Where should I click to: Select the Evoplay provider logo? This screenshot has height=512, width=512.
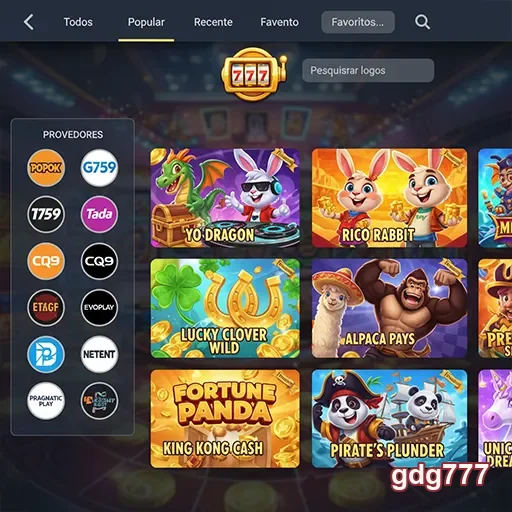(x=99, y=307)
